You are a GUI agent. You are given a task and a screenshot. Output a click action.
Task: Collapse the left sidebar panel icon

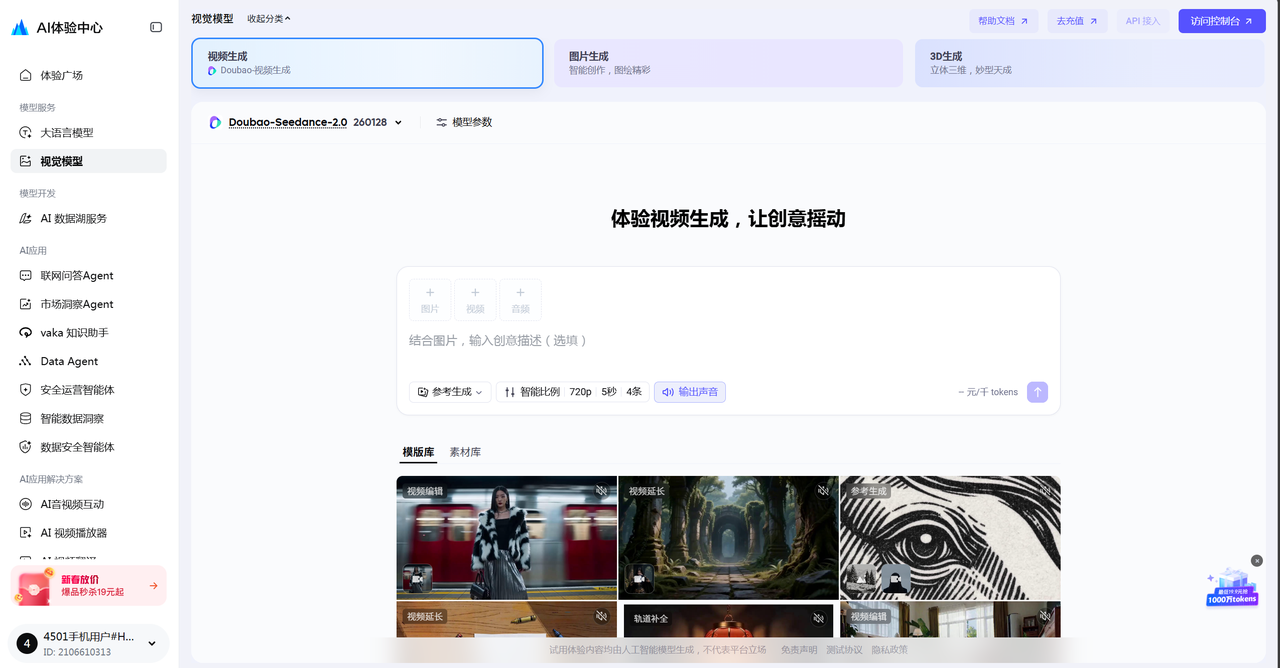(x=156, y=27)
